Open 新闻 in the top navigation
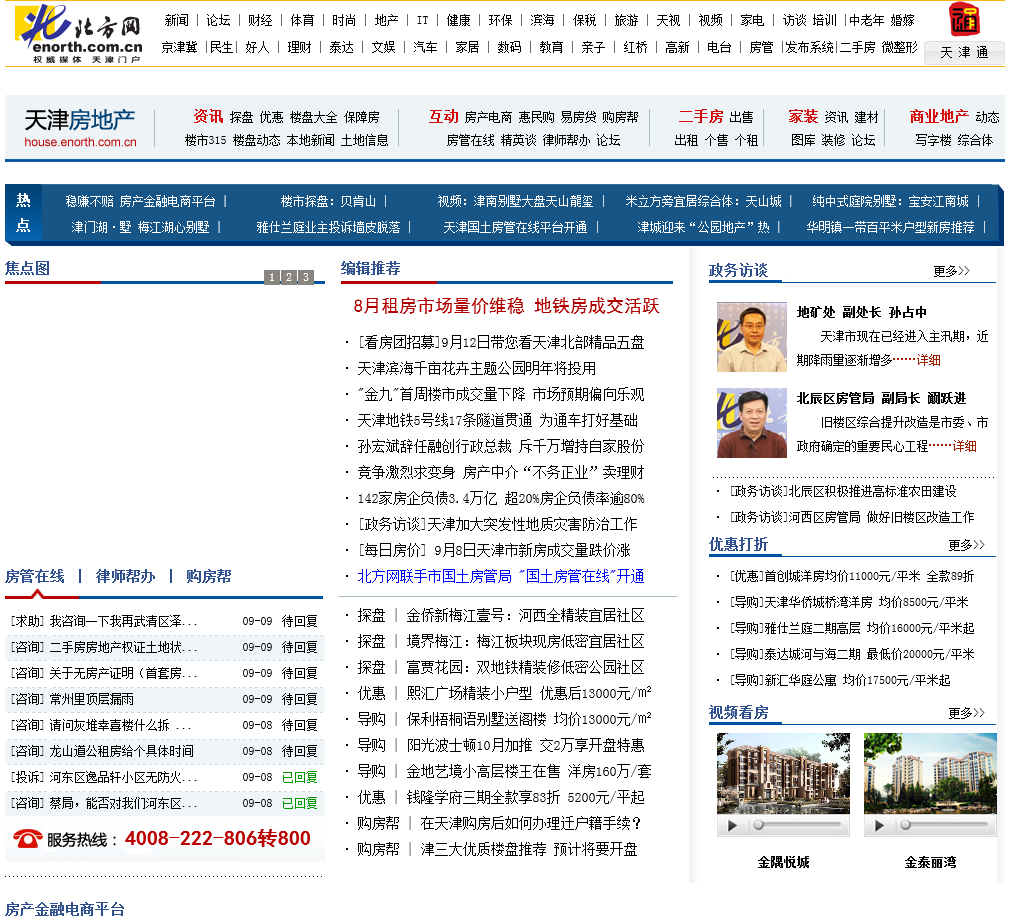 tap(176, 20)
